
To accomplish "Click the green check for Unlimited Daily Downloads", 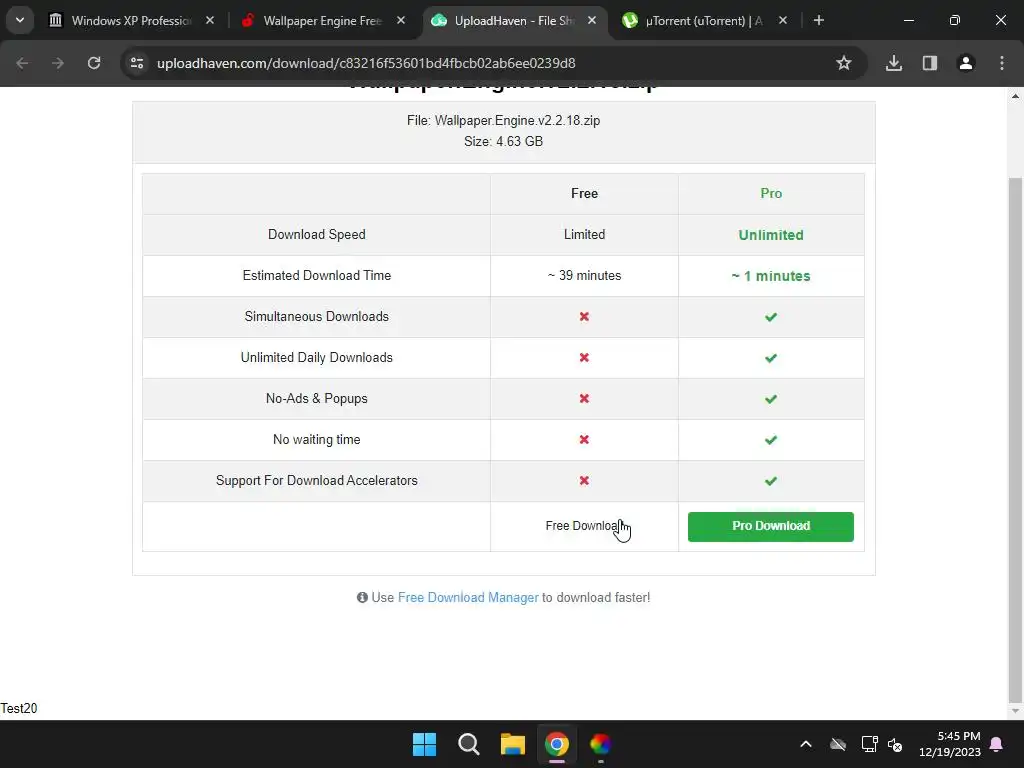I will tap(771, 359).
